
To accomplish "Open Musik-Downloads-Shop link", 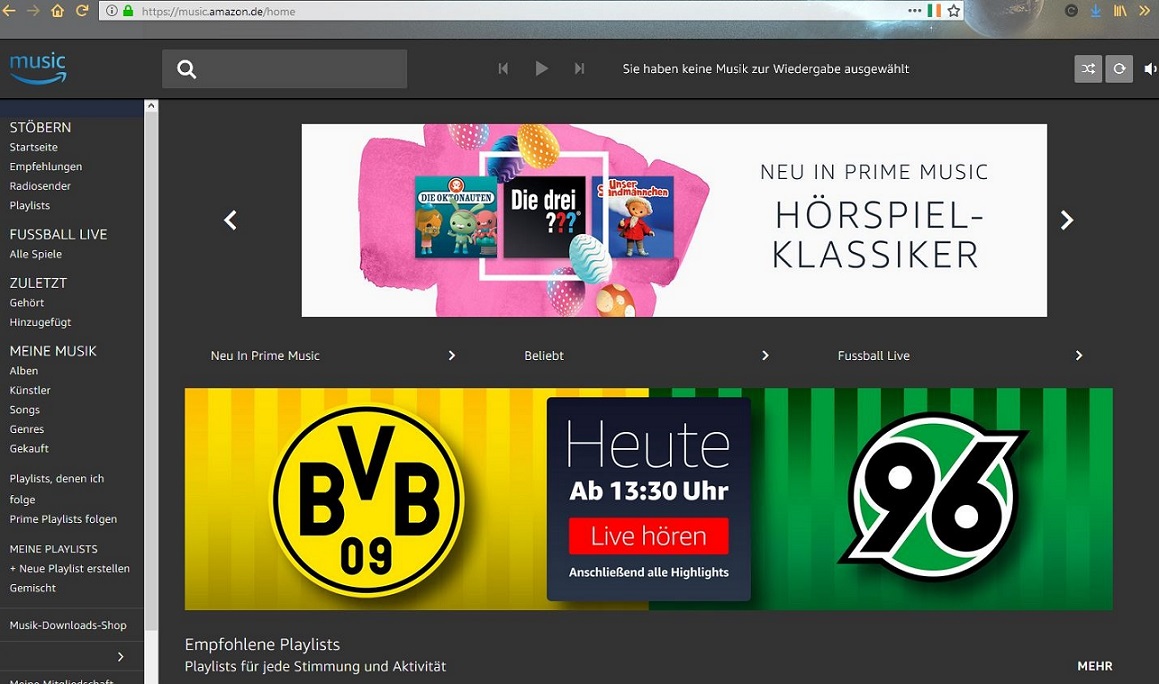I will click(x=68, y=625).
